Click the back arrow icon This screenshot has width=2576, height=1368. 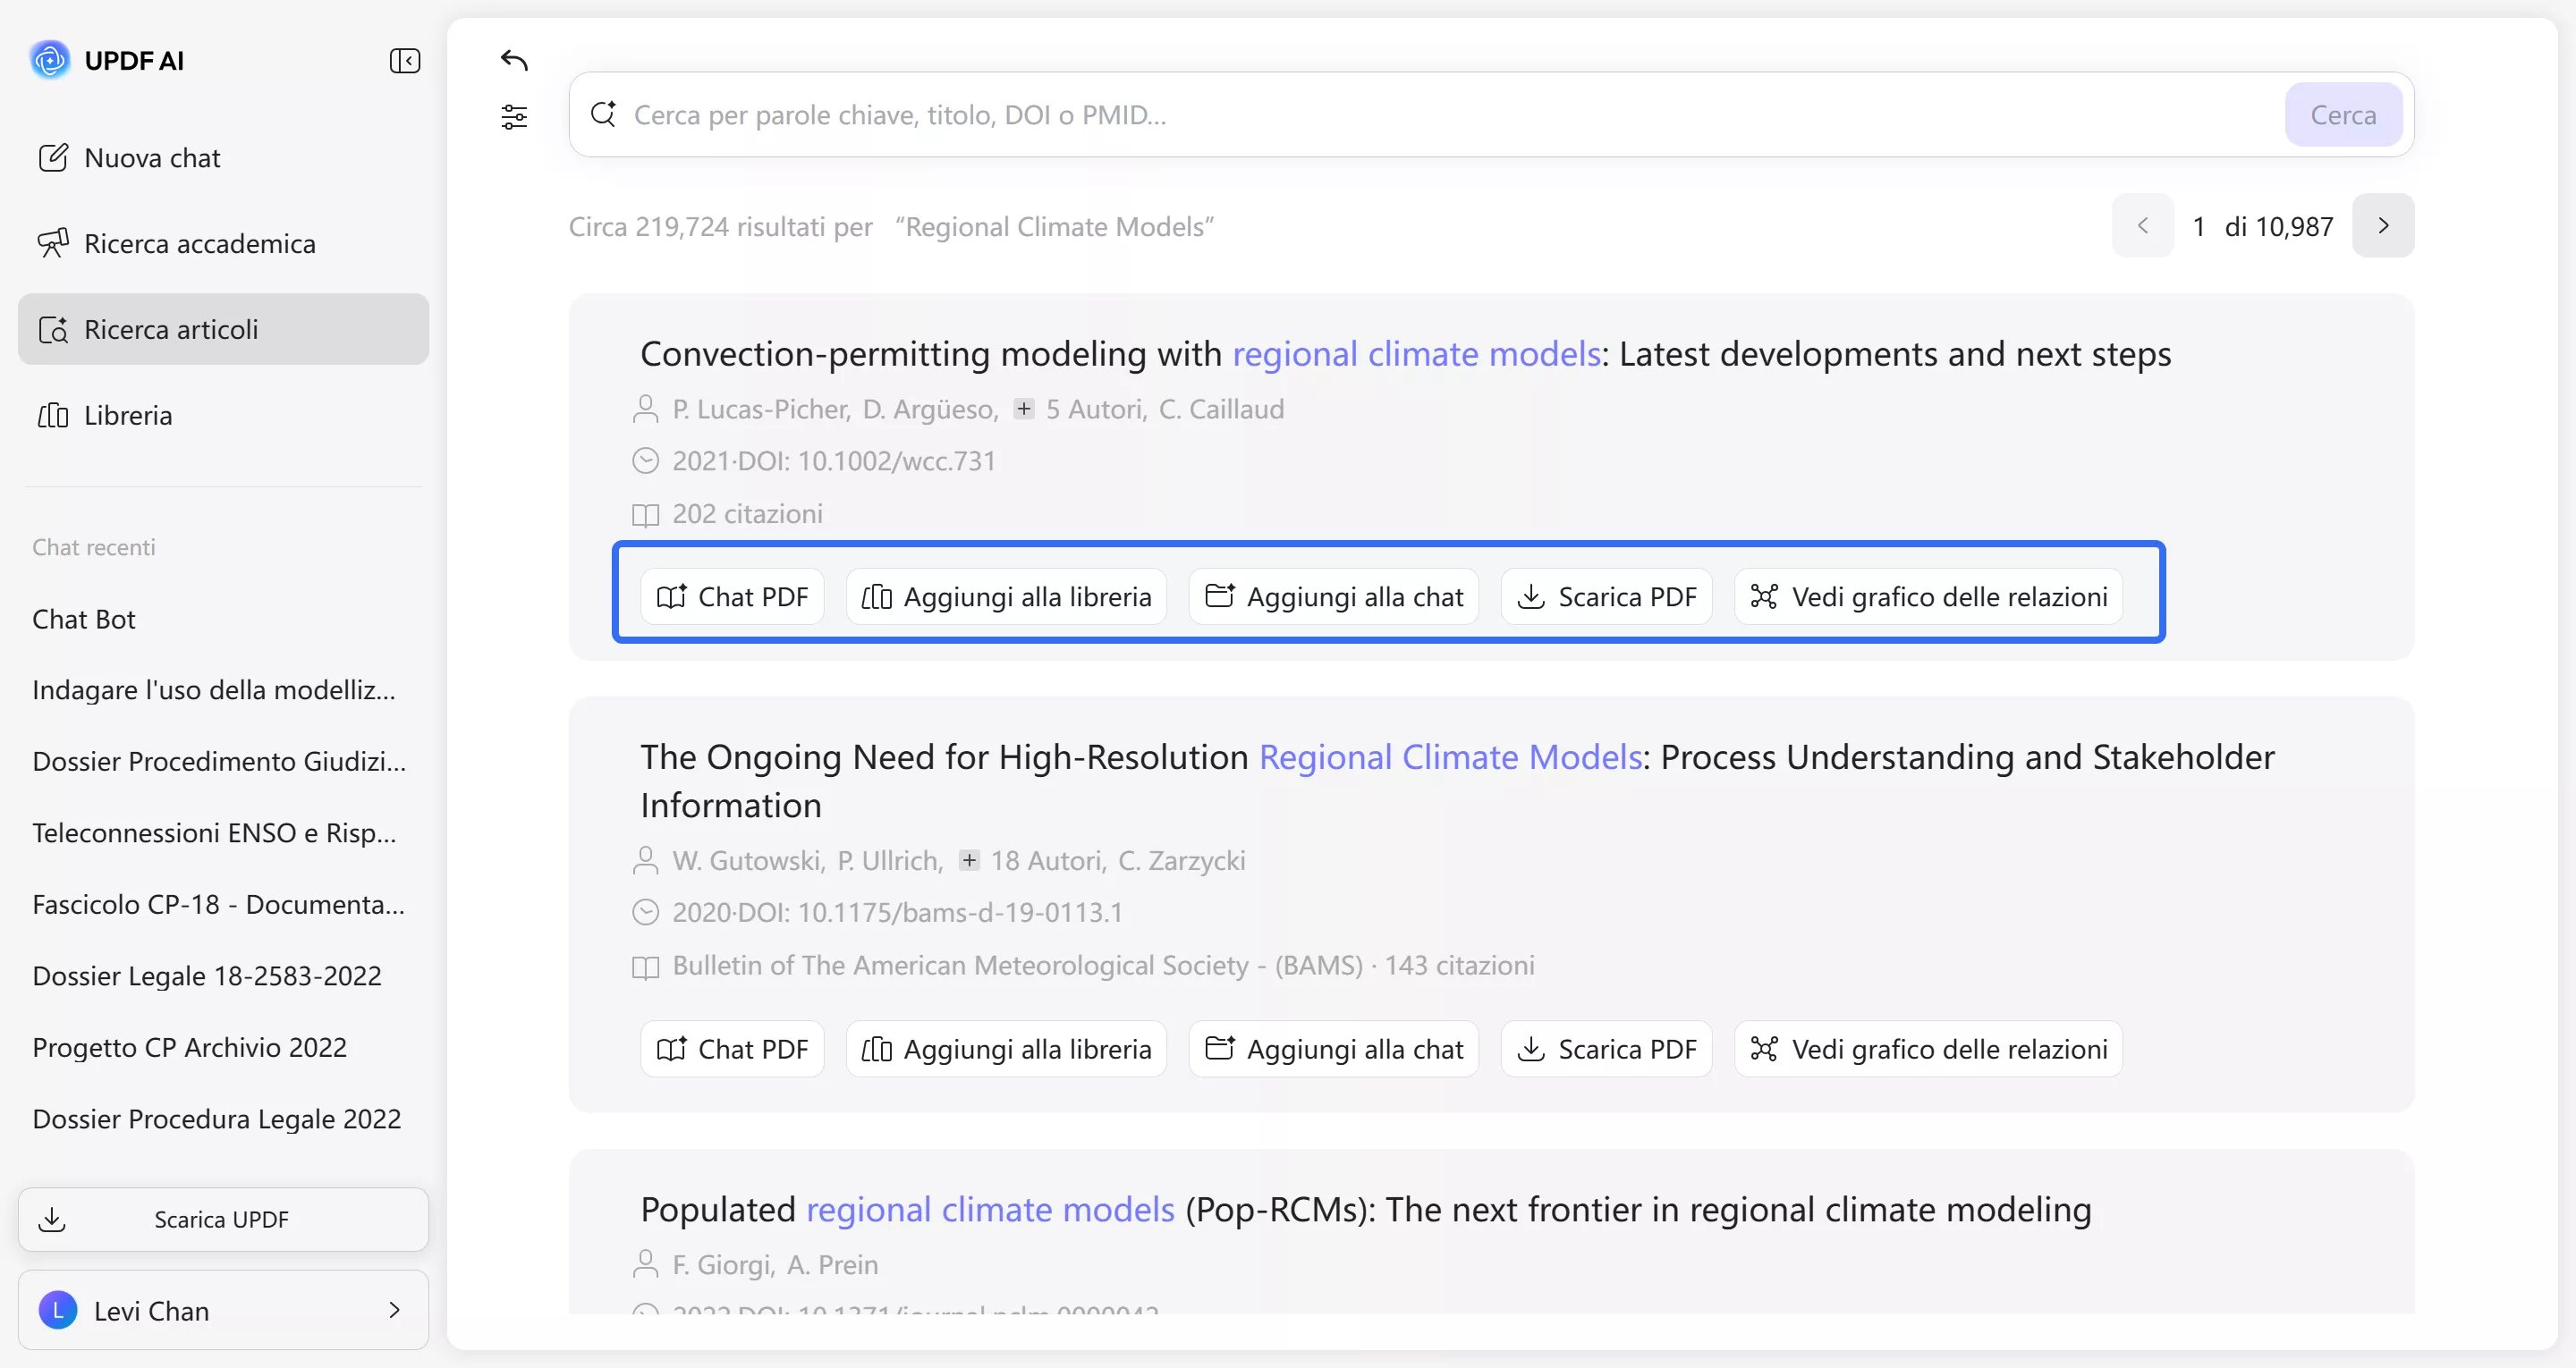click(514, 61)
